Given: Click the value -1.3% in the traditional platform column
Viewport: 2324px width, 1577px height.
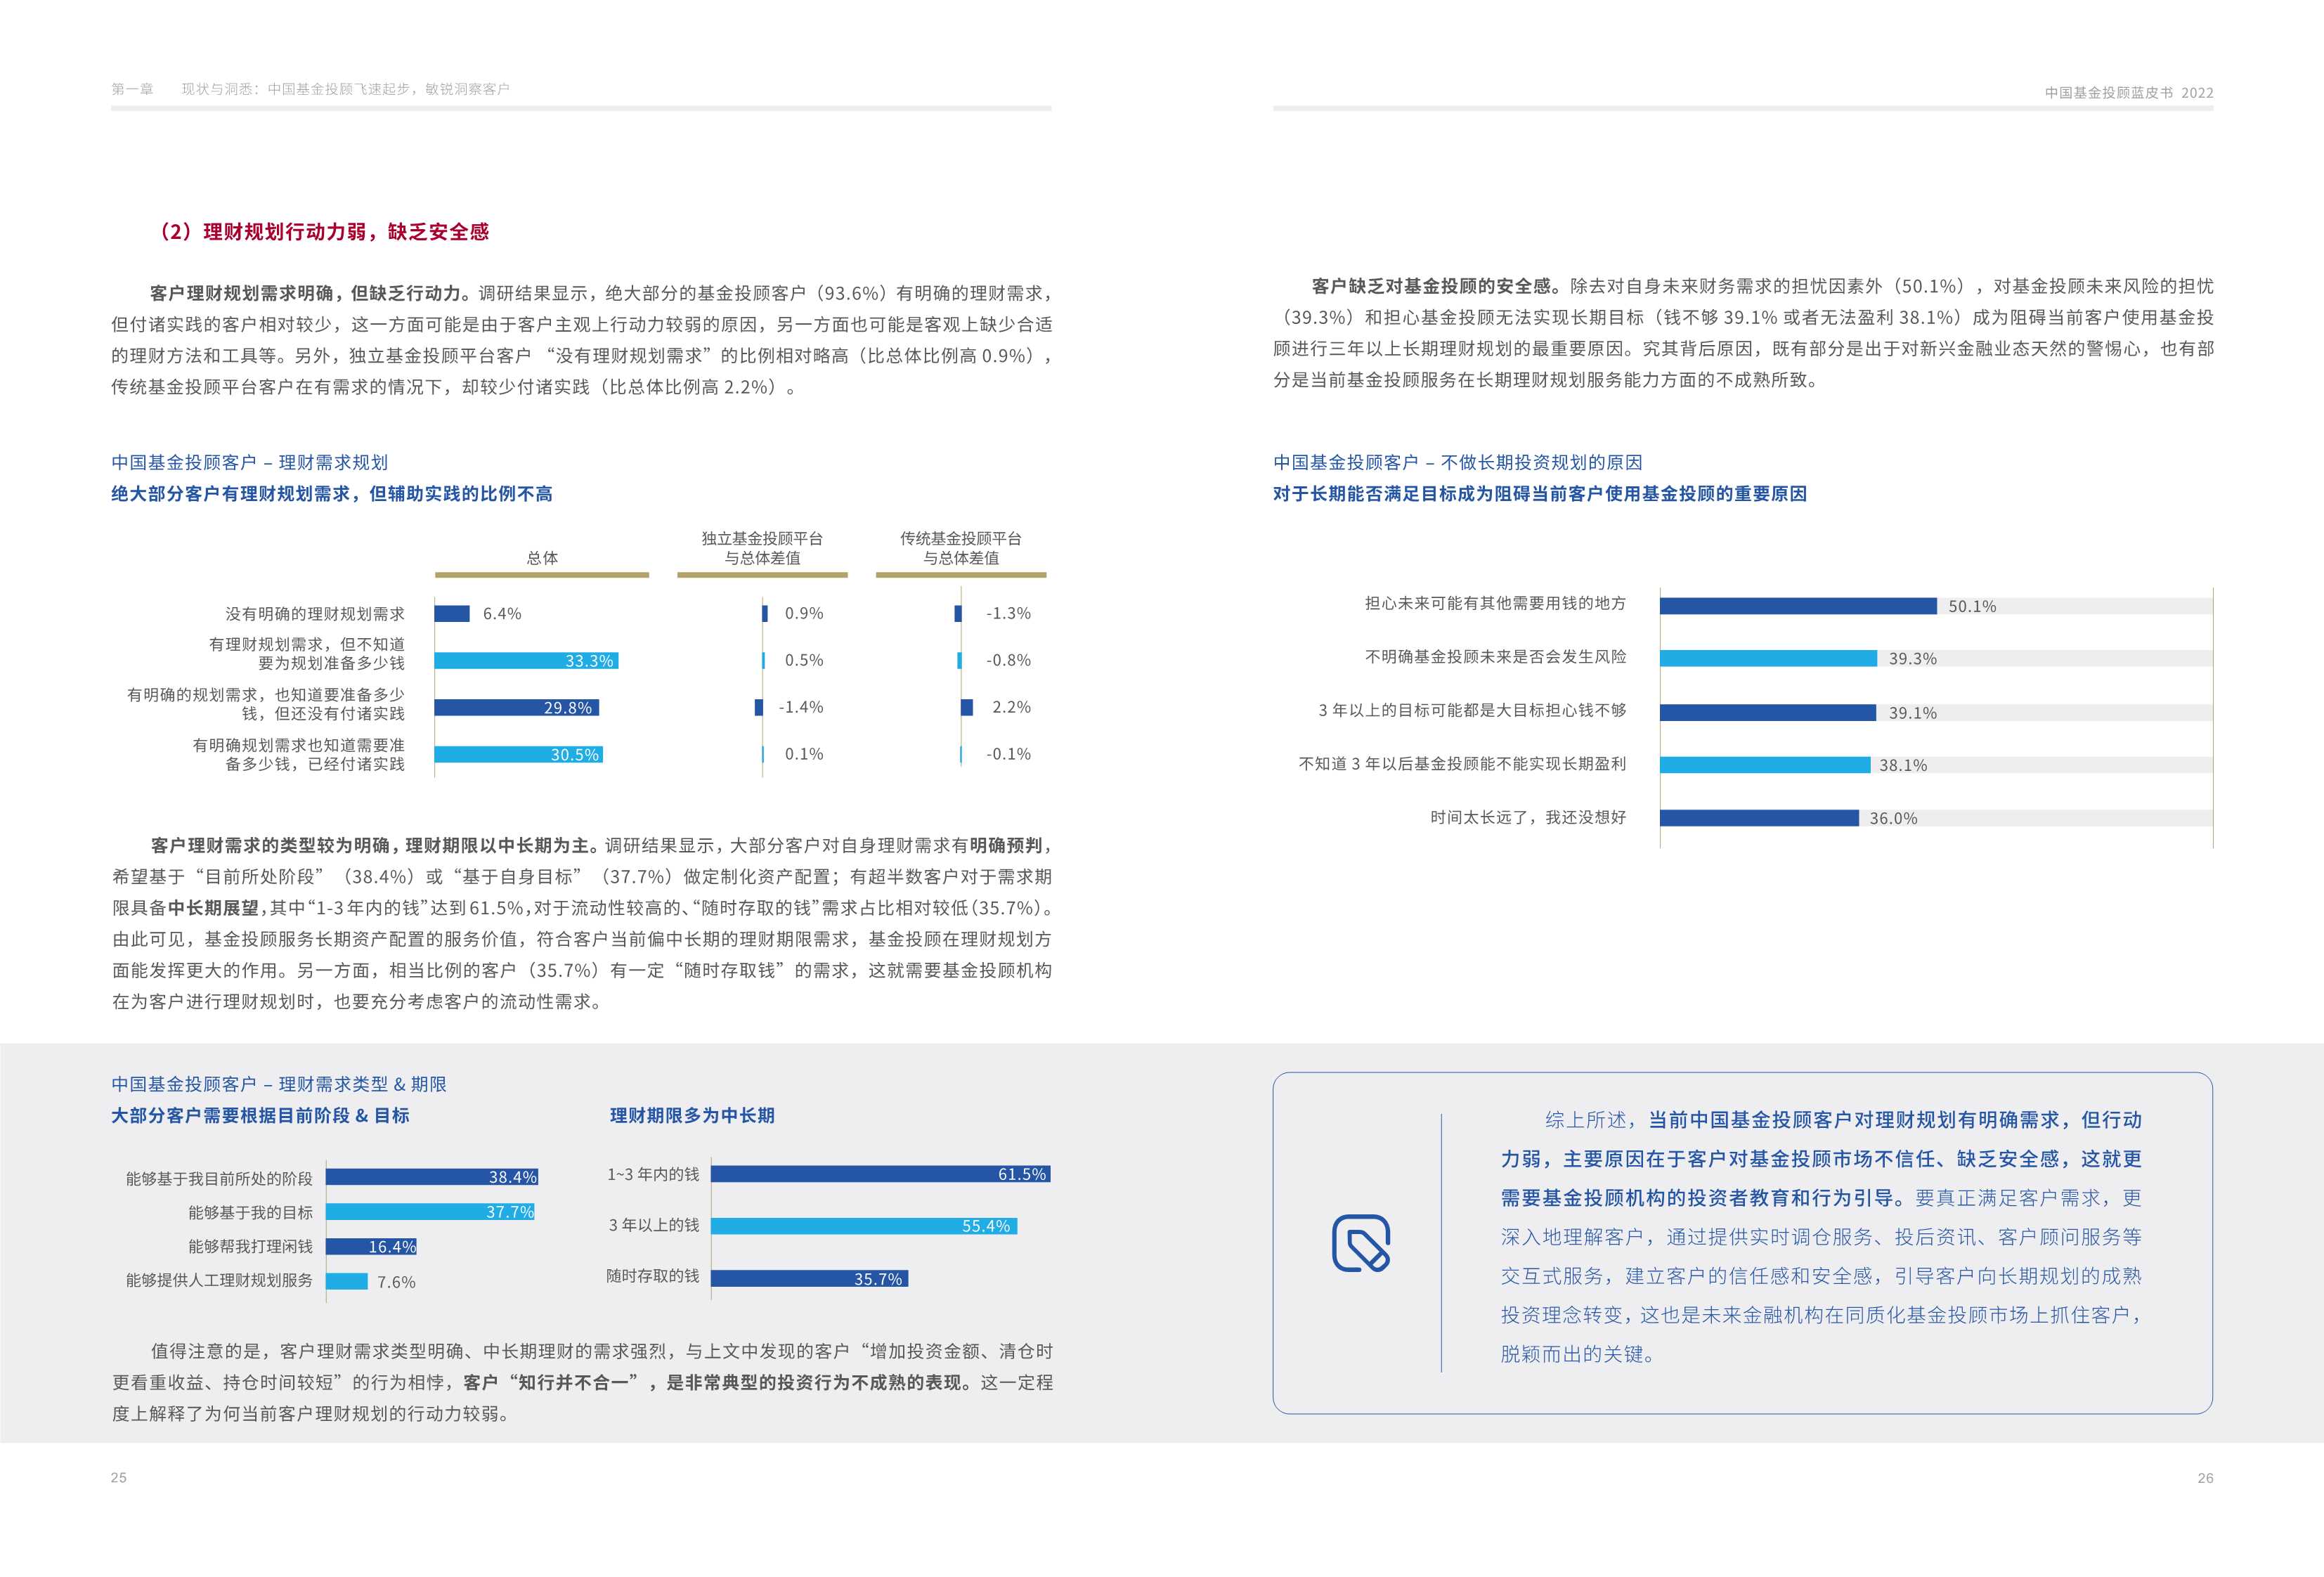Looking at the screenshot, I should pos(1008,613).
